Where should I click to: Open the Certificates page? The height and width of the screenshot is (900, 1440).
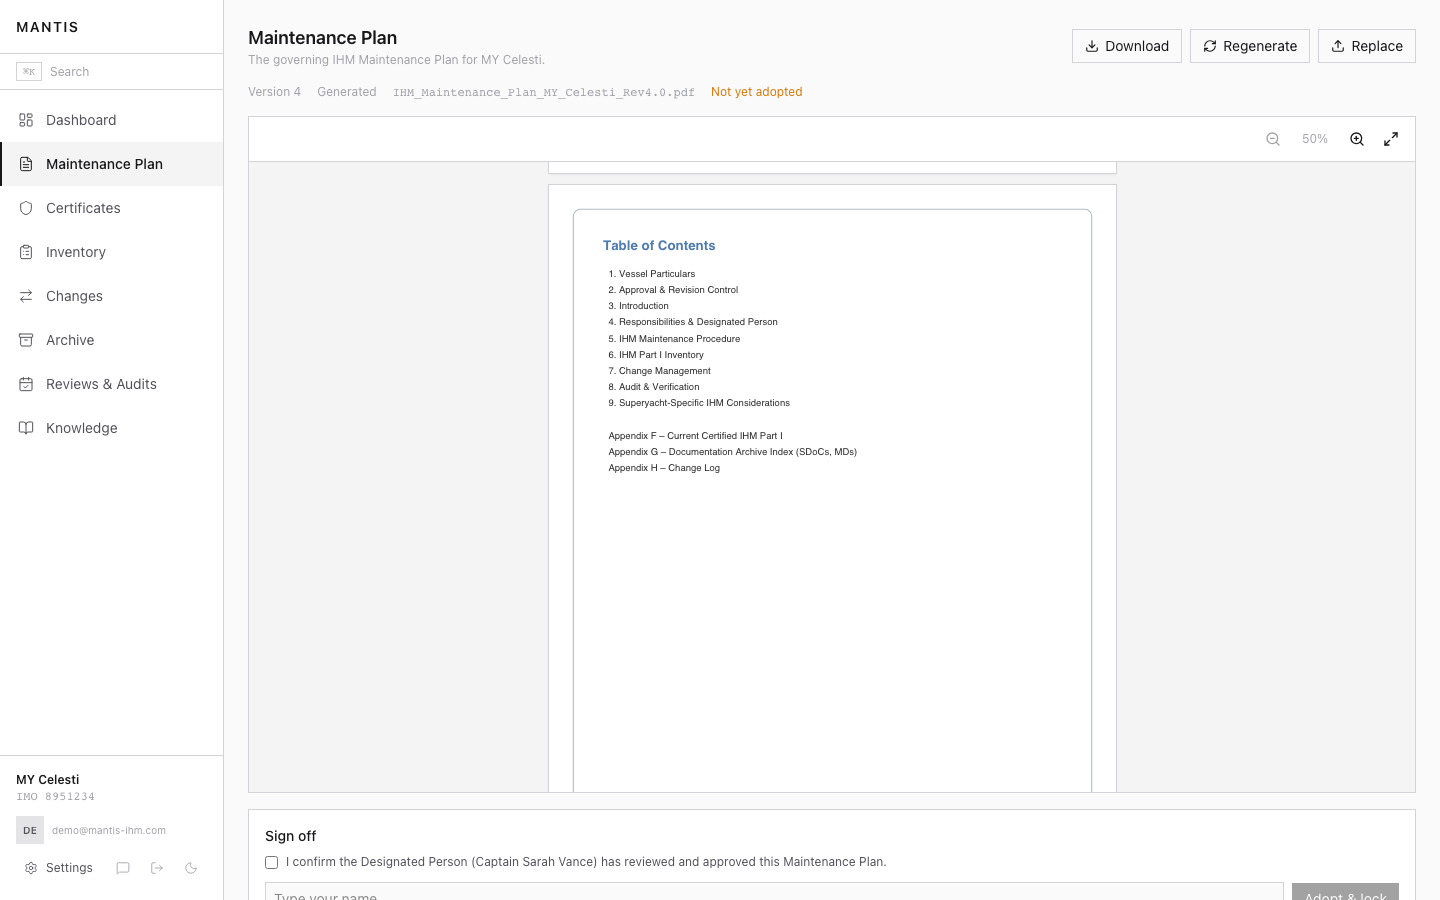[112, 208]
